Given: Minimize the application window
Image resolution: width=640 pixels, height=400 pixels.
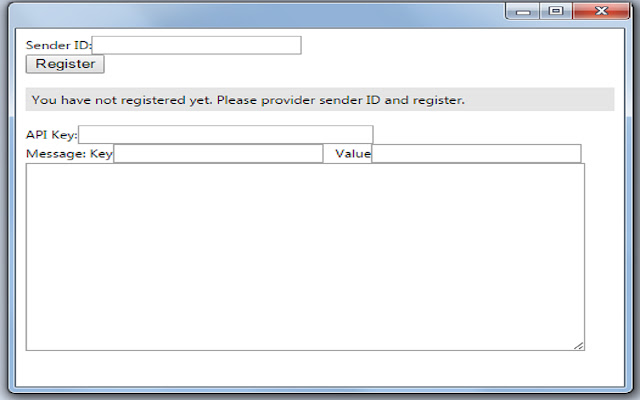Looking at the screenshot, I should point(523,11).
